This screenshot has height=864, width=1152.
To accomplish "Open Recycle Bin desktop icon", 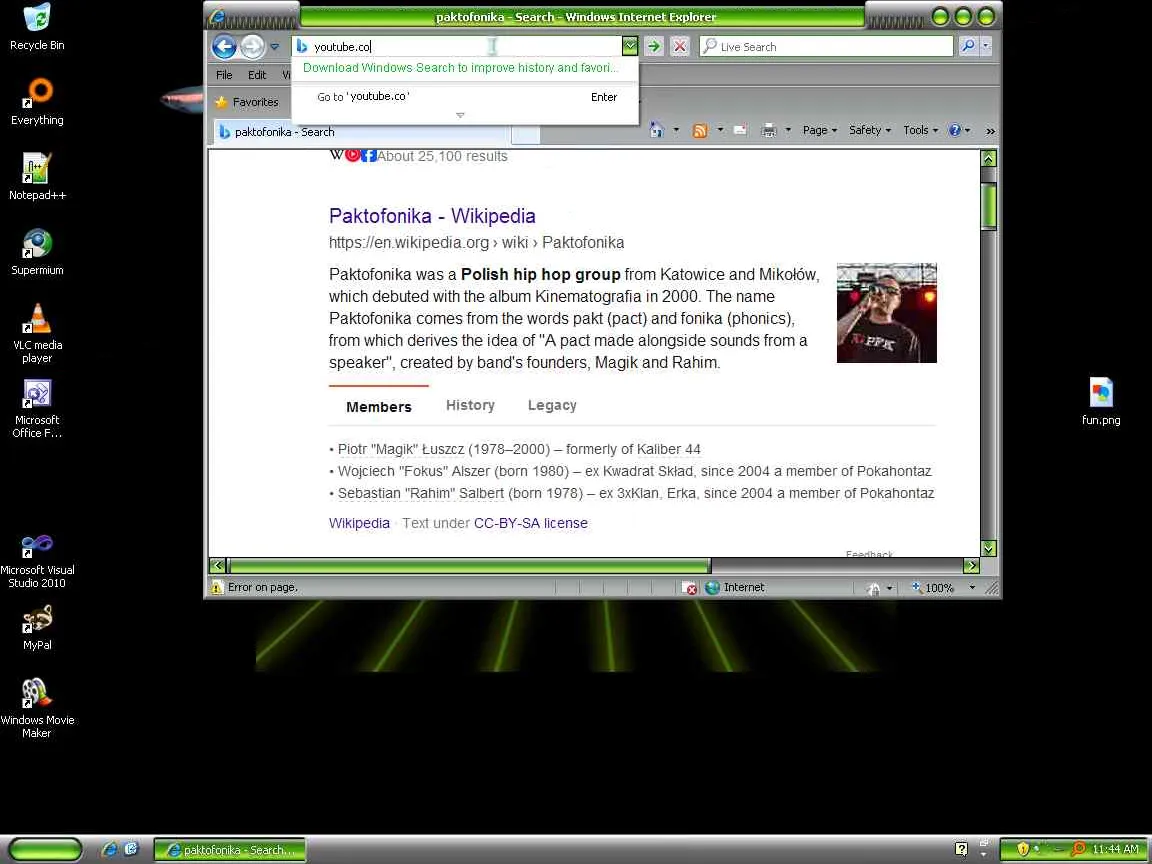I will coord(37,27).
